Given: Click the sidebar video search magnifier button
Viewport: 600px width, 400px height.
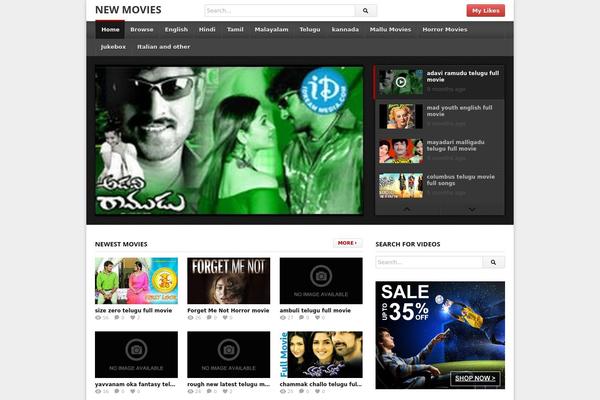Looking at the screenshot, I should (494, 262).
